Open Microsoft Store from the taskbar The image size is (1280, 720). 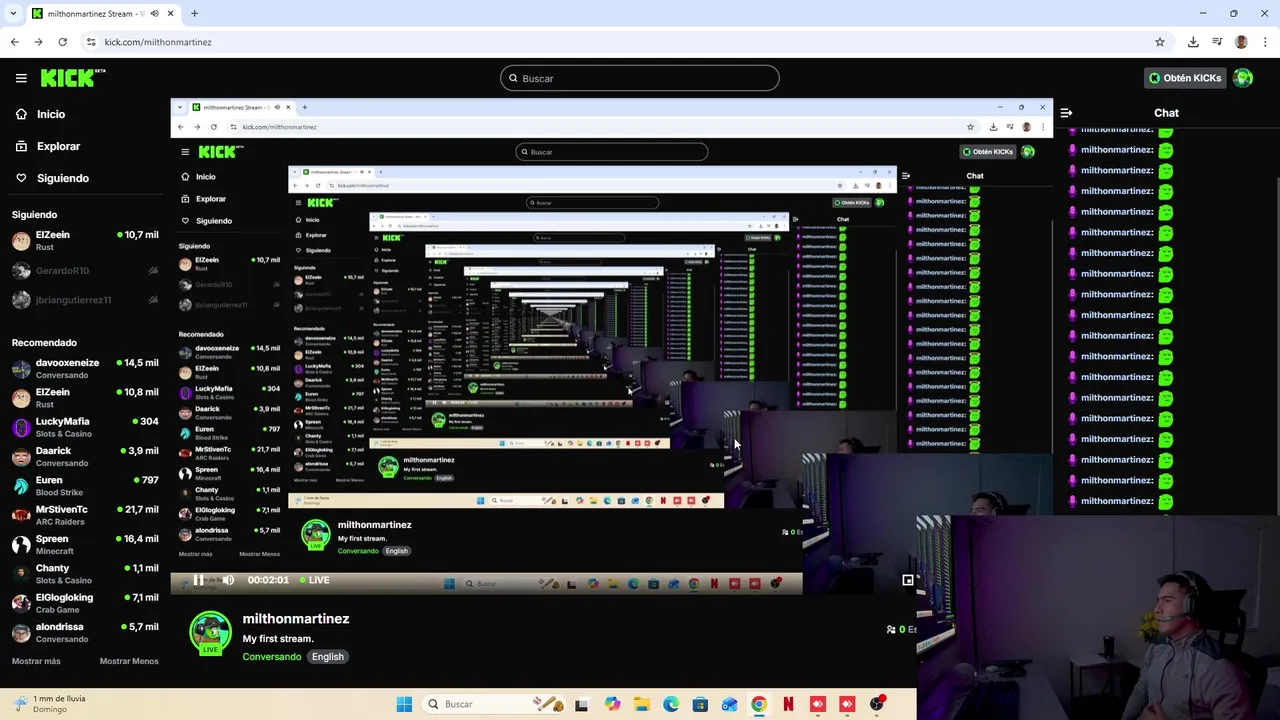[700, 704]
